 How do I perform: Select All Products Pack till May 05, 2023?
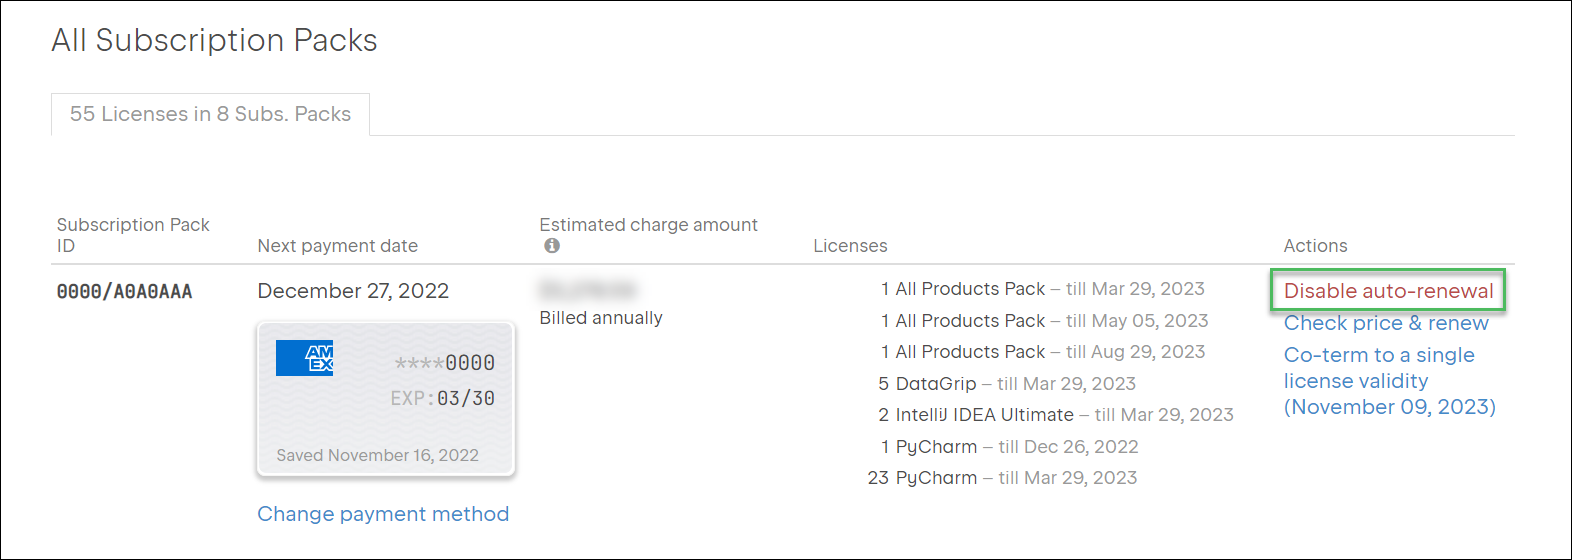click(x=1044, y=321)
